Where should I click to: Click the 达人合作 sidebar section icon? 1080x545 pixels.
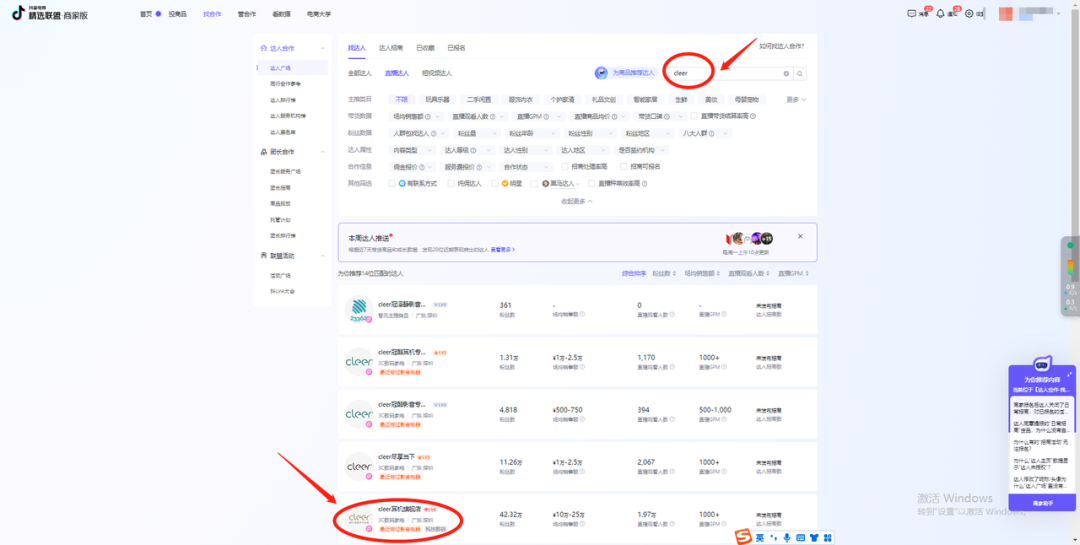click(263, 48)
